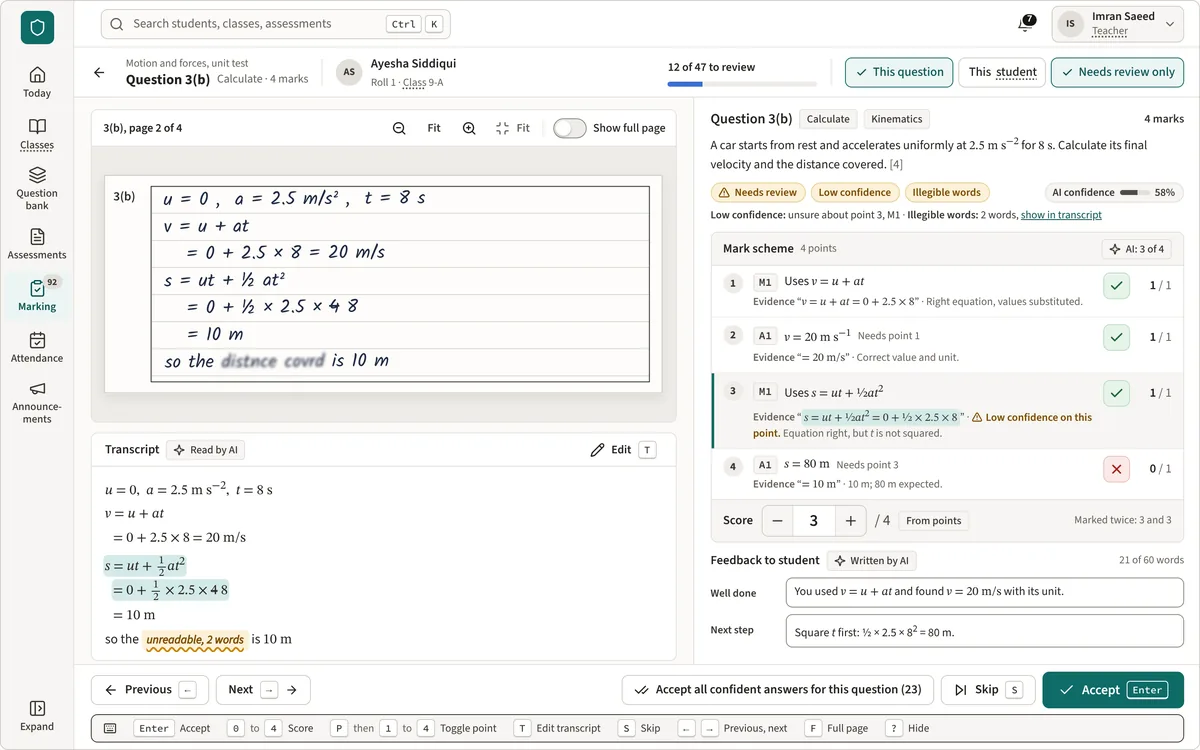Toggle point 1 check mark
The width and height of the screenshot is (1200, 750).
click(1117, 286)
